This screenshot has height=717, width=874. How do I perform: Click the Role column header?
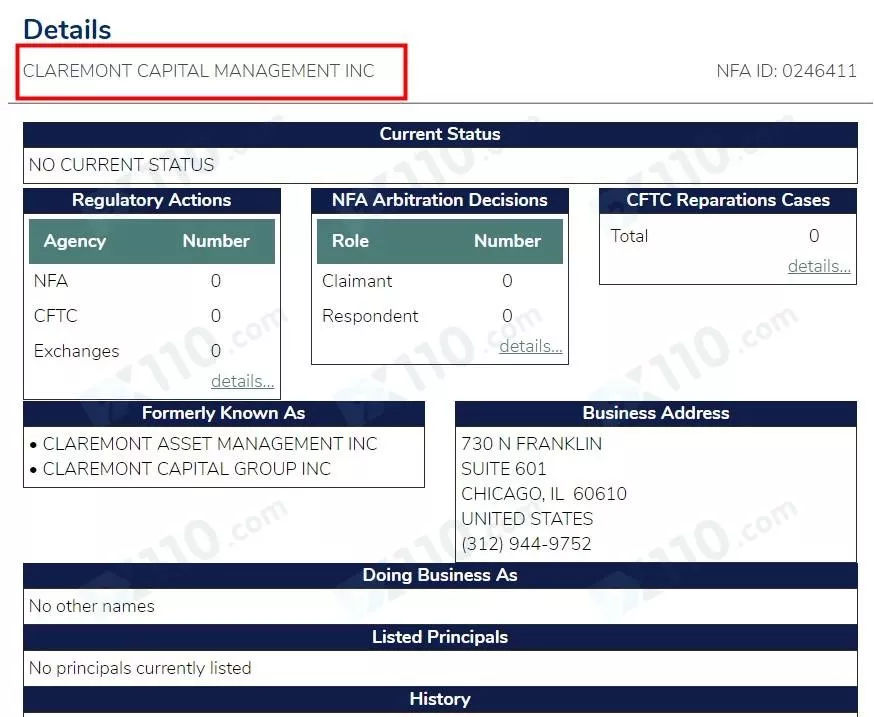click(350, 241)
